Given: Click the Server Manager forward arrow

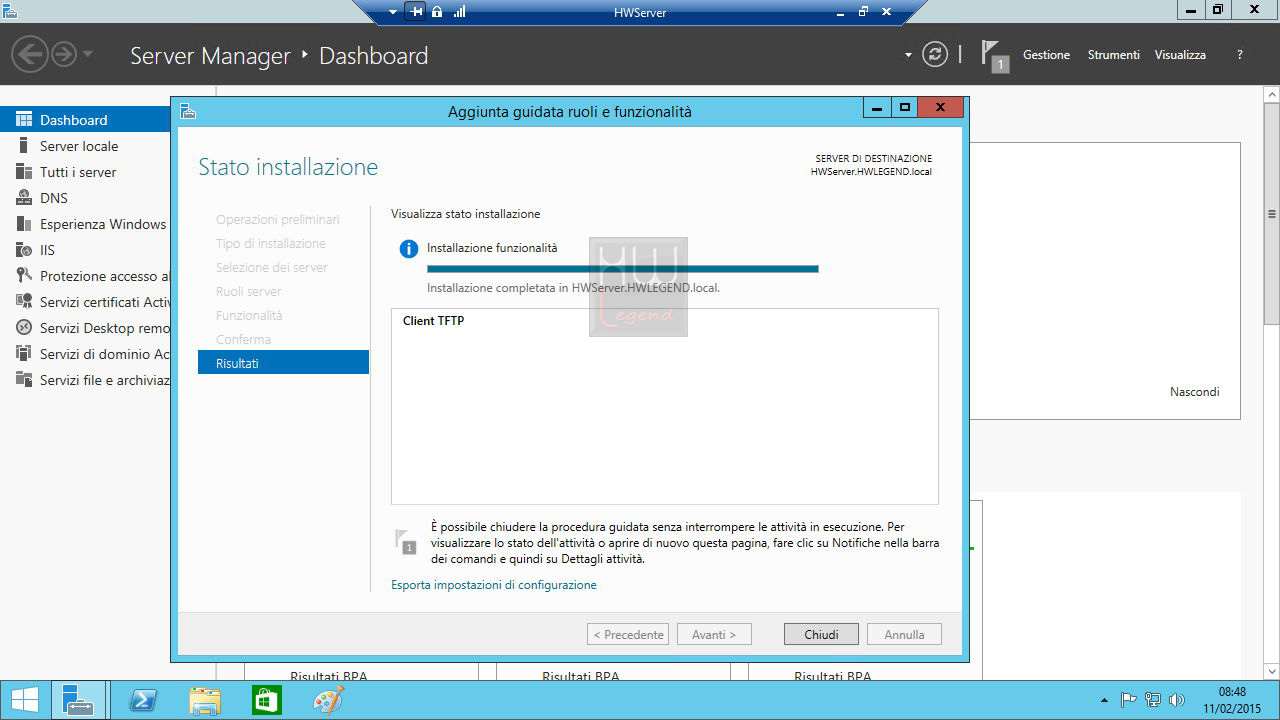Looking at the screenshot, I should (x=63, y=54).
